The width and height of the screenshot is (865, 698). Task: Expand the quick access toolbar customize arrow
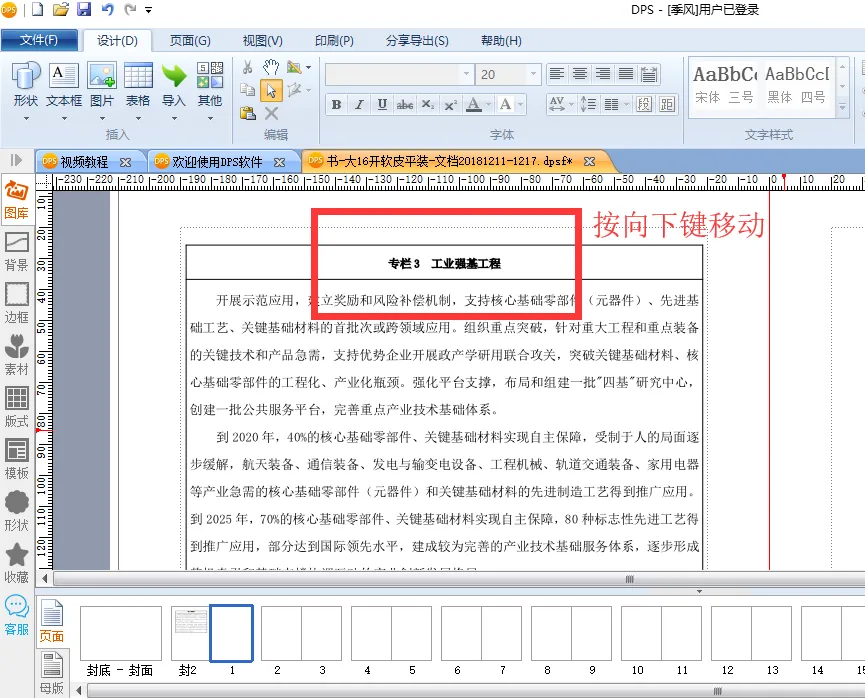tap(148, 9)
